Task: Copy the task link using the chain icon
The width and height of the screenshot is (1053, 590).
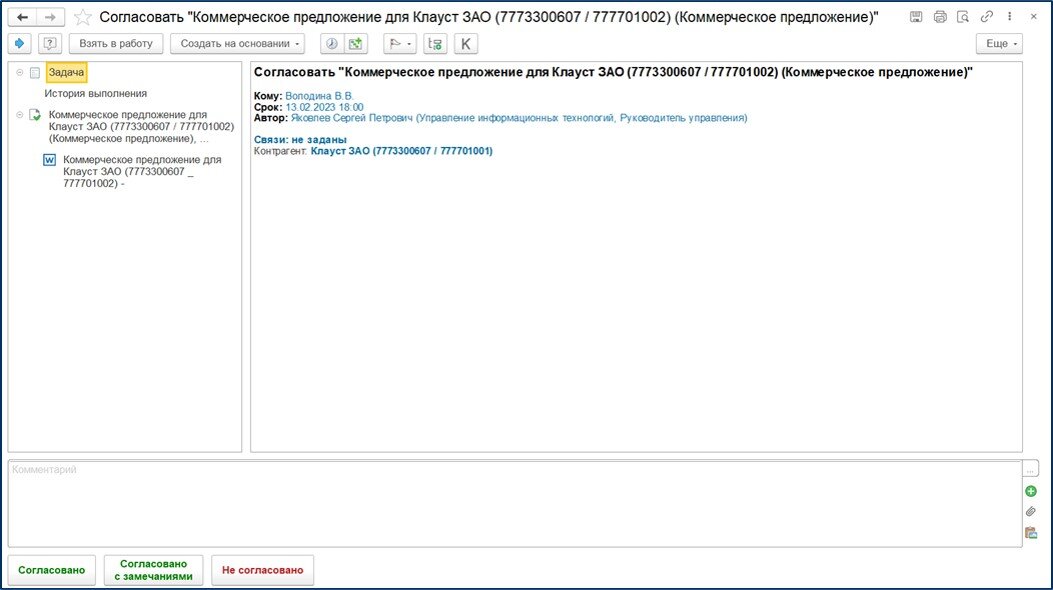Action: pos(985,16)
